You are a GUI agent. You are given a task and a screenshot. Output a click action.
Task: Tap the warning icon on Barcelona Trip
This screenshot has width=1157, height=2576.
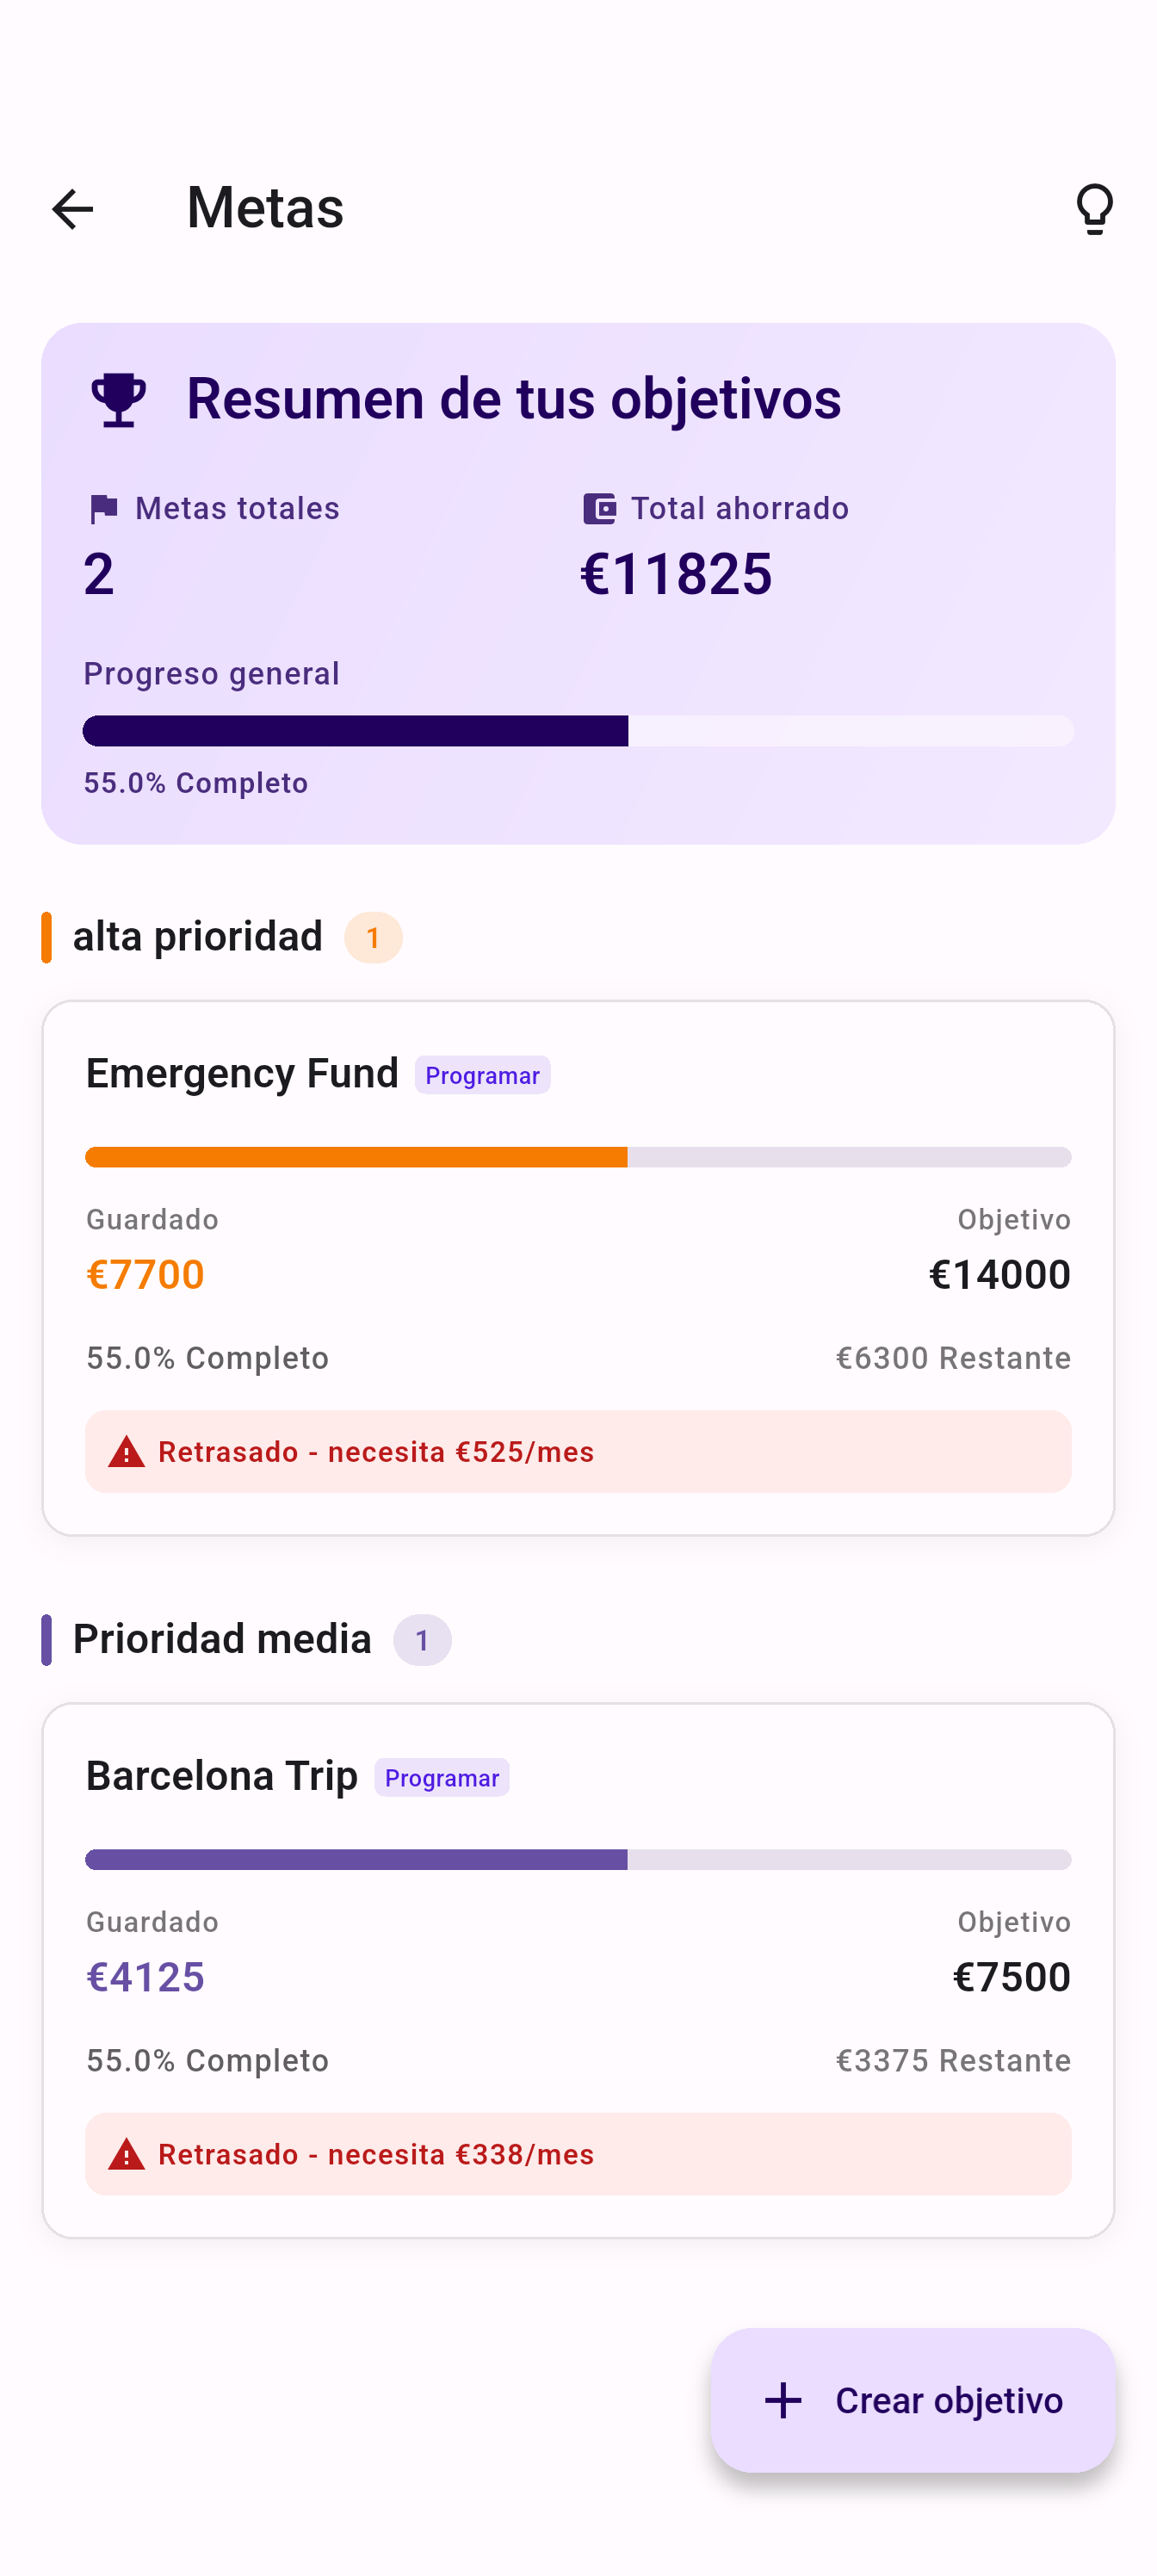[x=126, y=2154]
